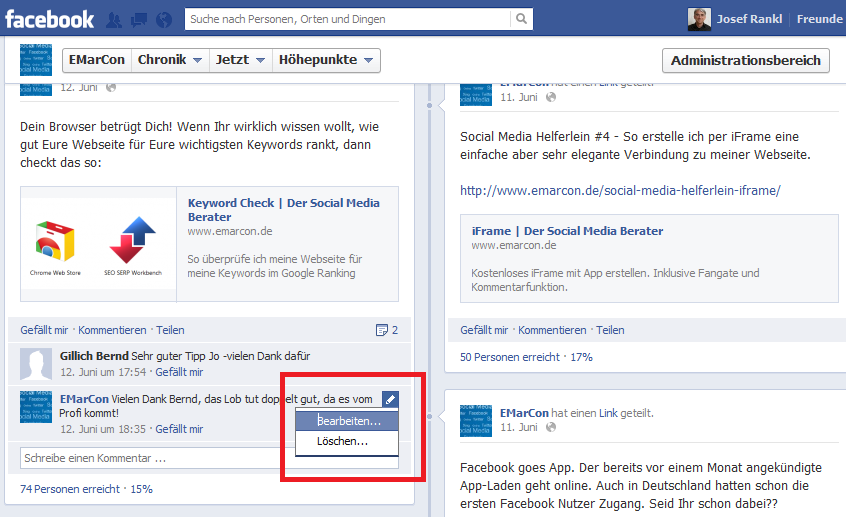Click the 15% reach percentage
This screenshot has width=846, height=517.
pos(141,489)
